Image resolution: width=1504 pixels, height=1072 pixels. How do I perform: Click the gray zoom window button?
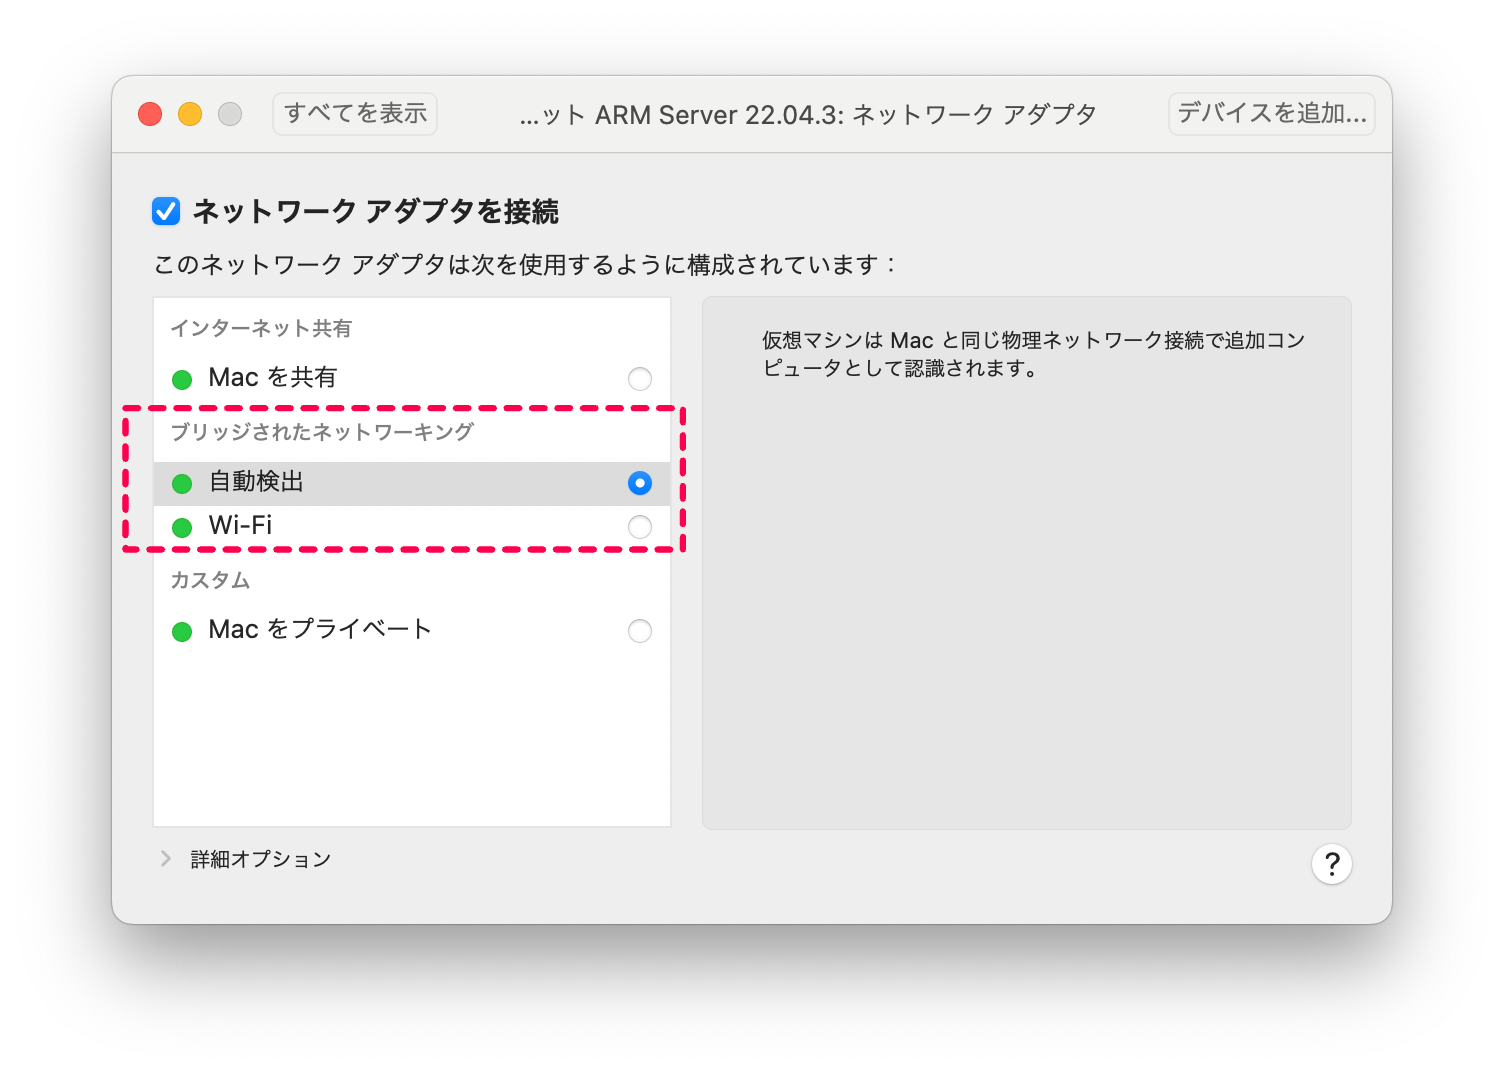point(230,114)
